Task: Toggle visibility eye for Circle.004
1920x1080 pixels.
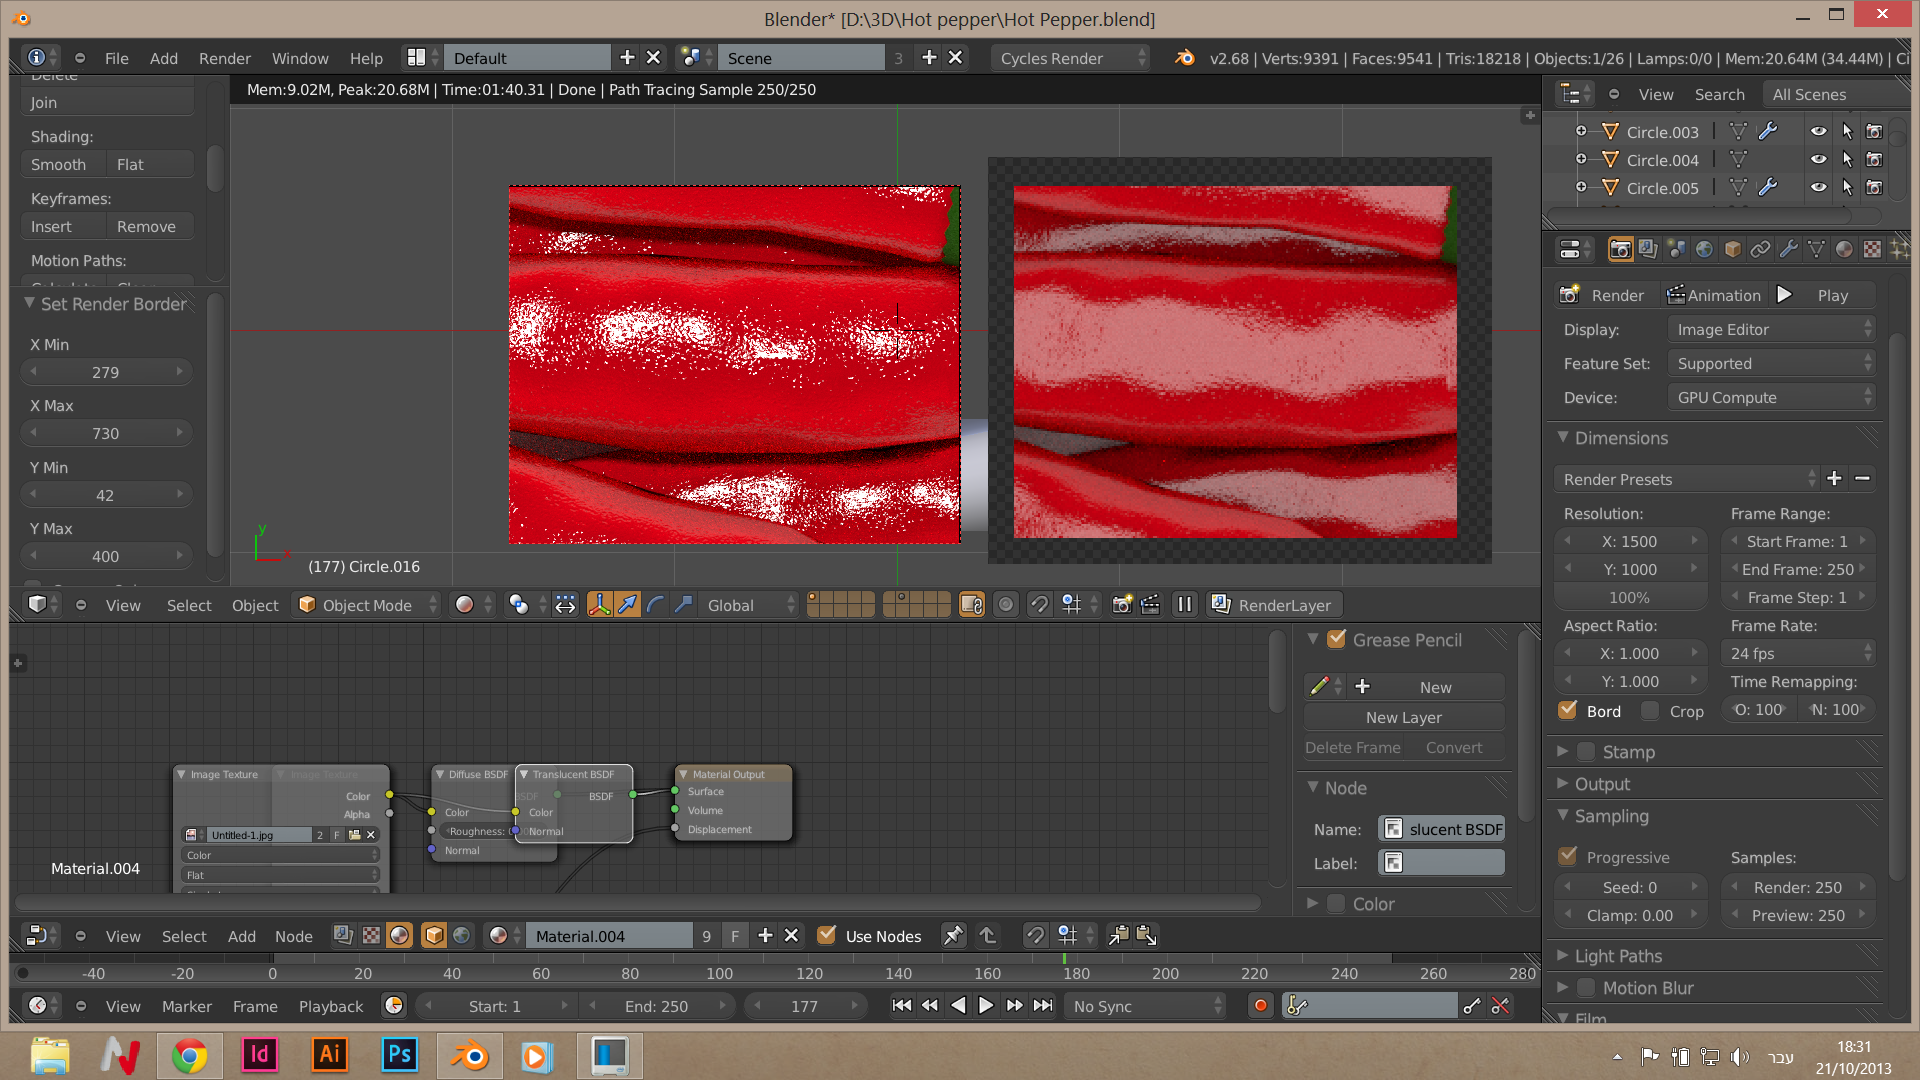Action: click(x=1818, y=160)
